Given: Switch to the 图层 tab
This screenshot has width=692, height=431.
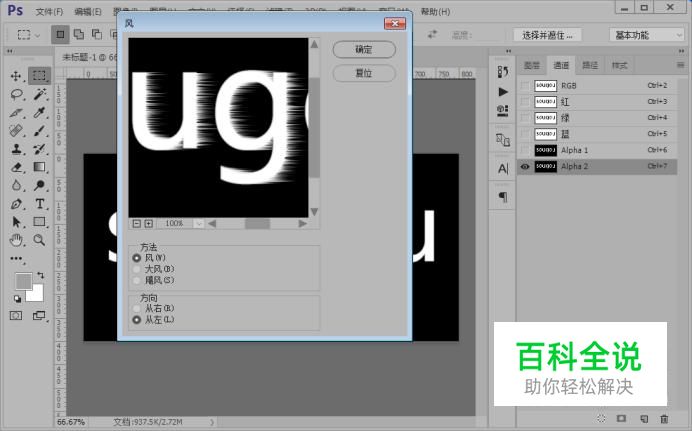Looking at the screenshot, I should tap(531, 65).
